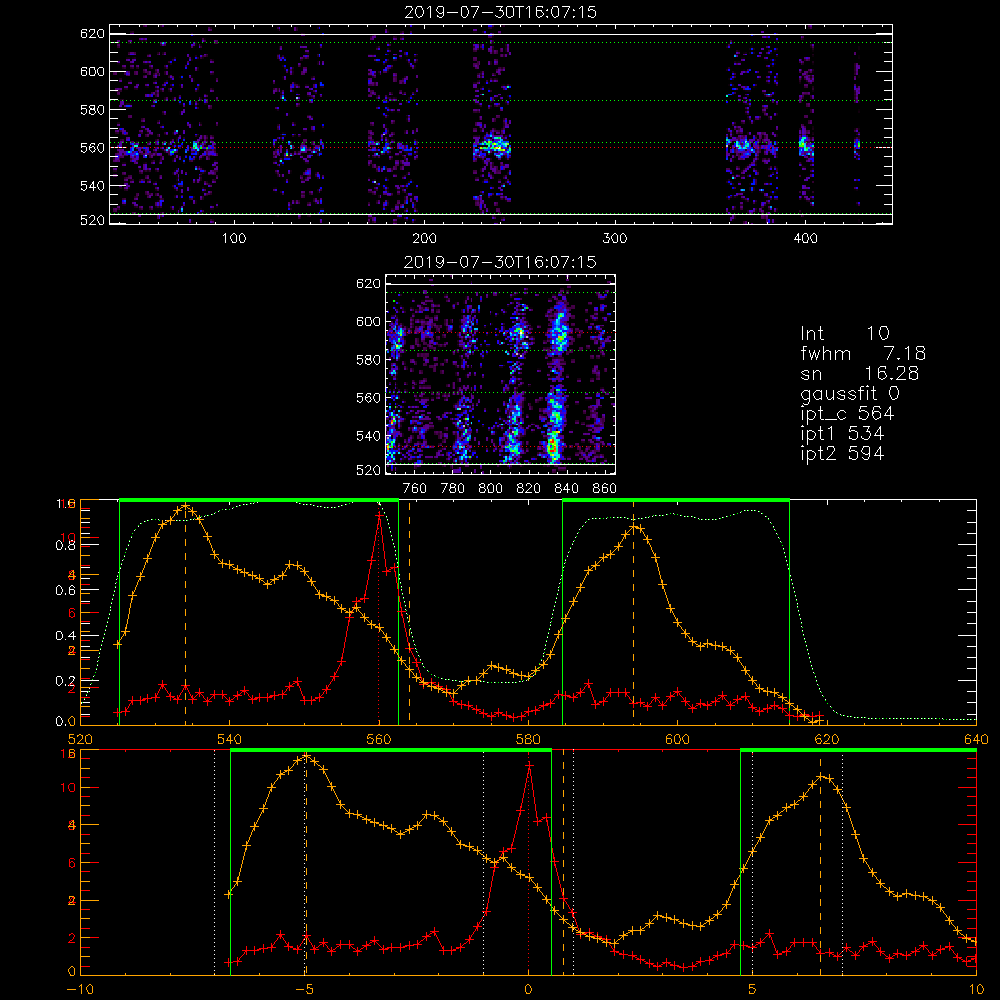
Task: Click x-axis label 860 on middle image
Action: 605,489
